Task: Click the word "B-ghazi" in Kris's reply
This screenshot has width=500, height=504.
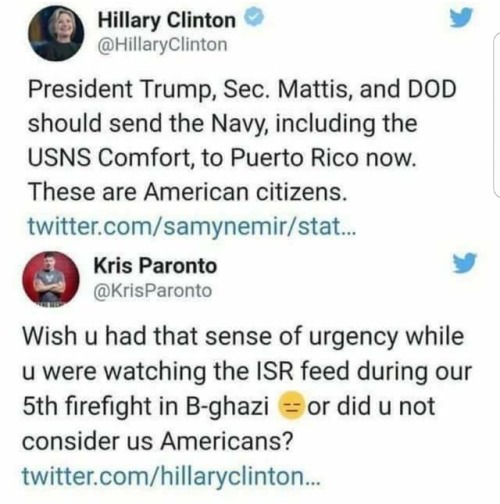Action: click(227, 406)
